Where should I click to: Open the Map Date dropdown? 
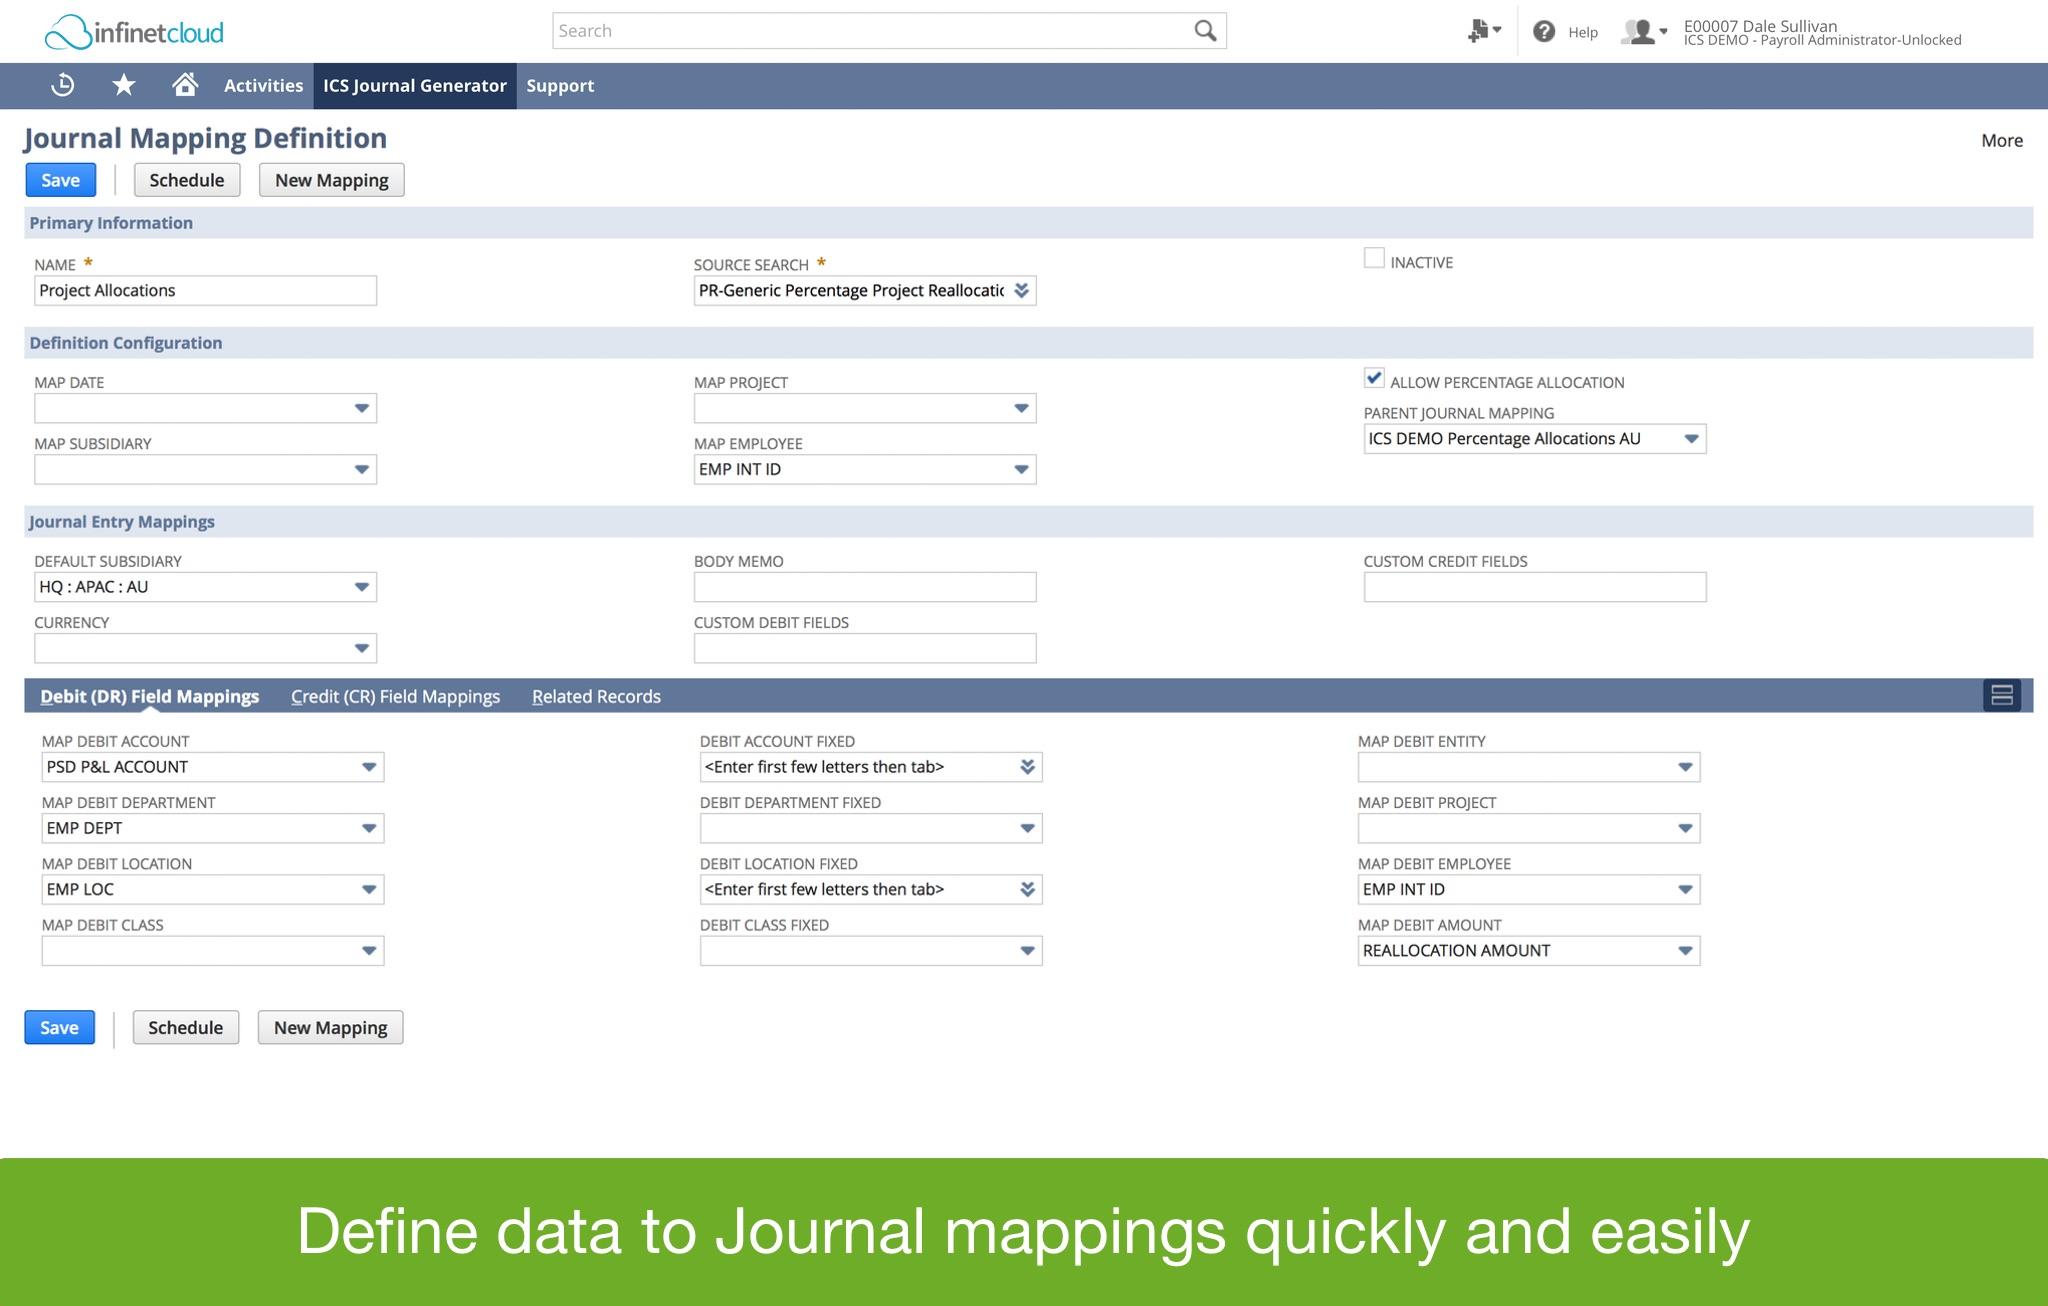(x=361, y=409)
